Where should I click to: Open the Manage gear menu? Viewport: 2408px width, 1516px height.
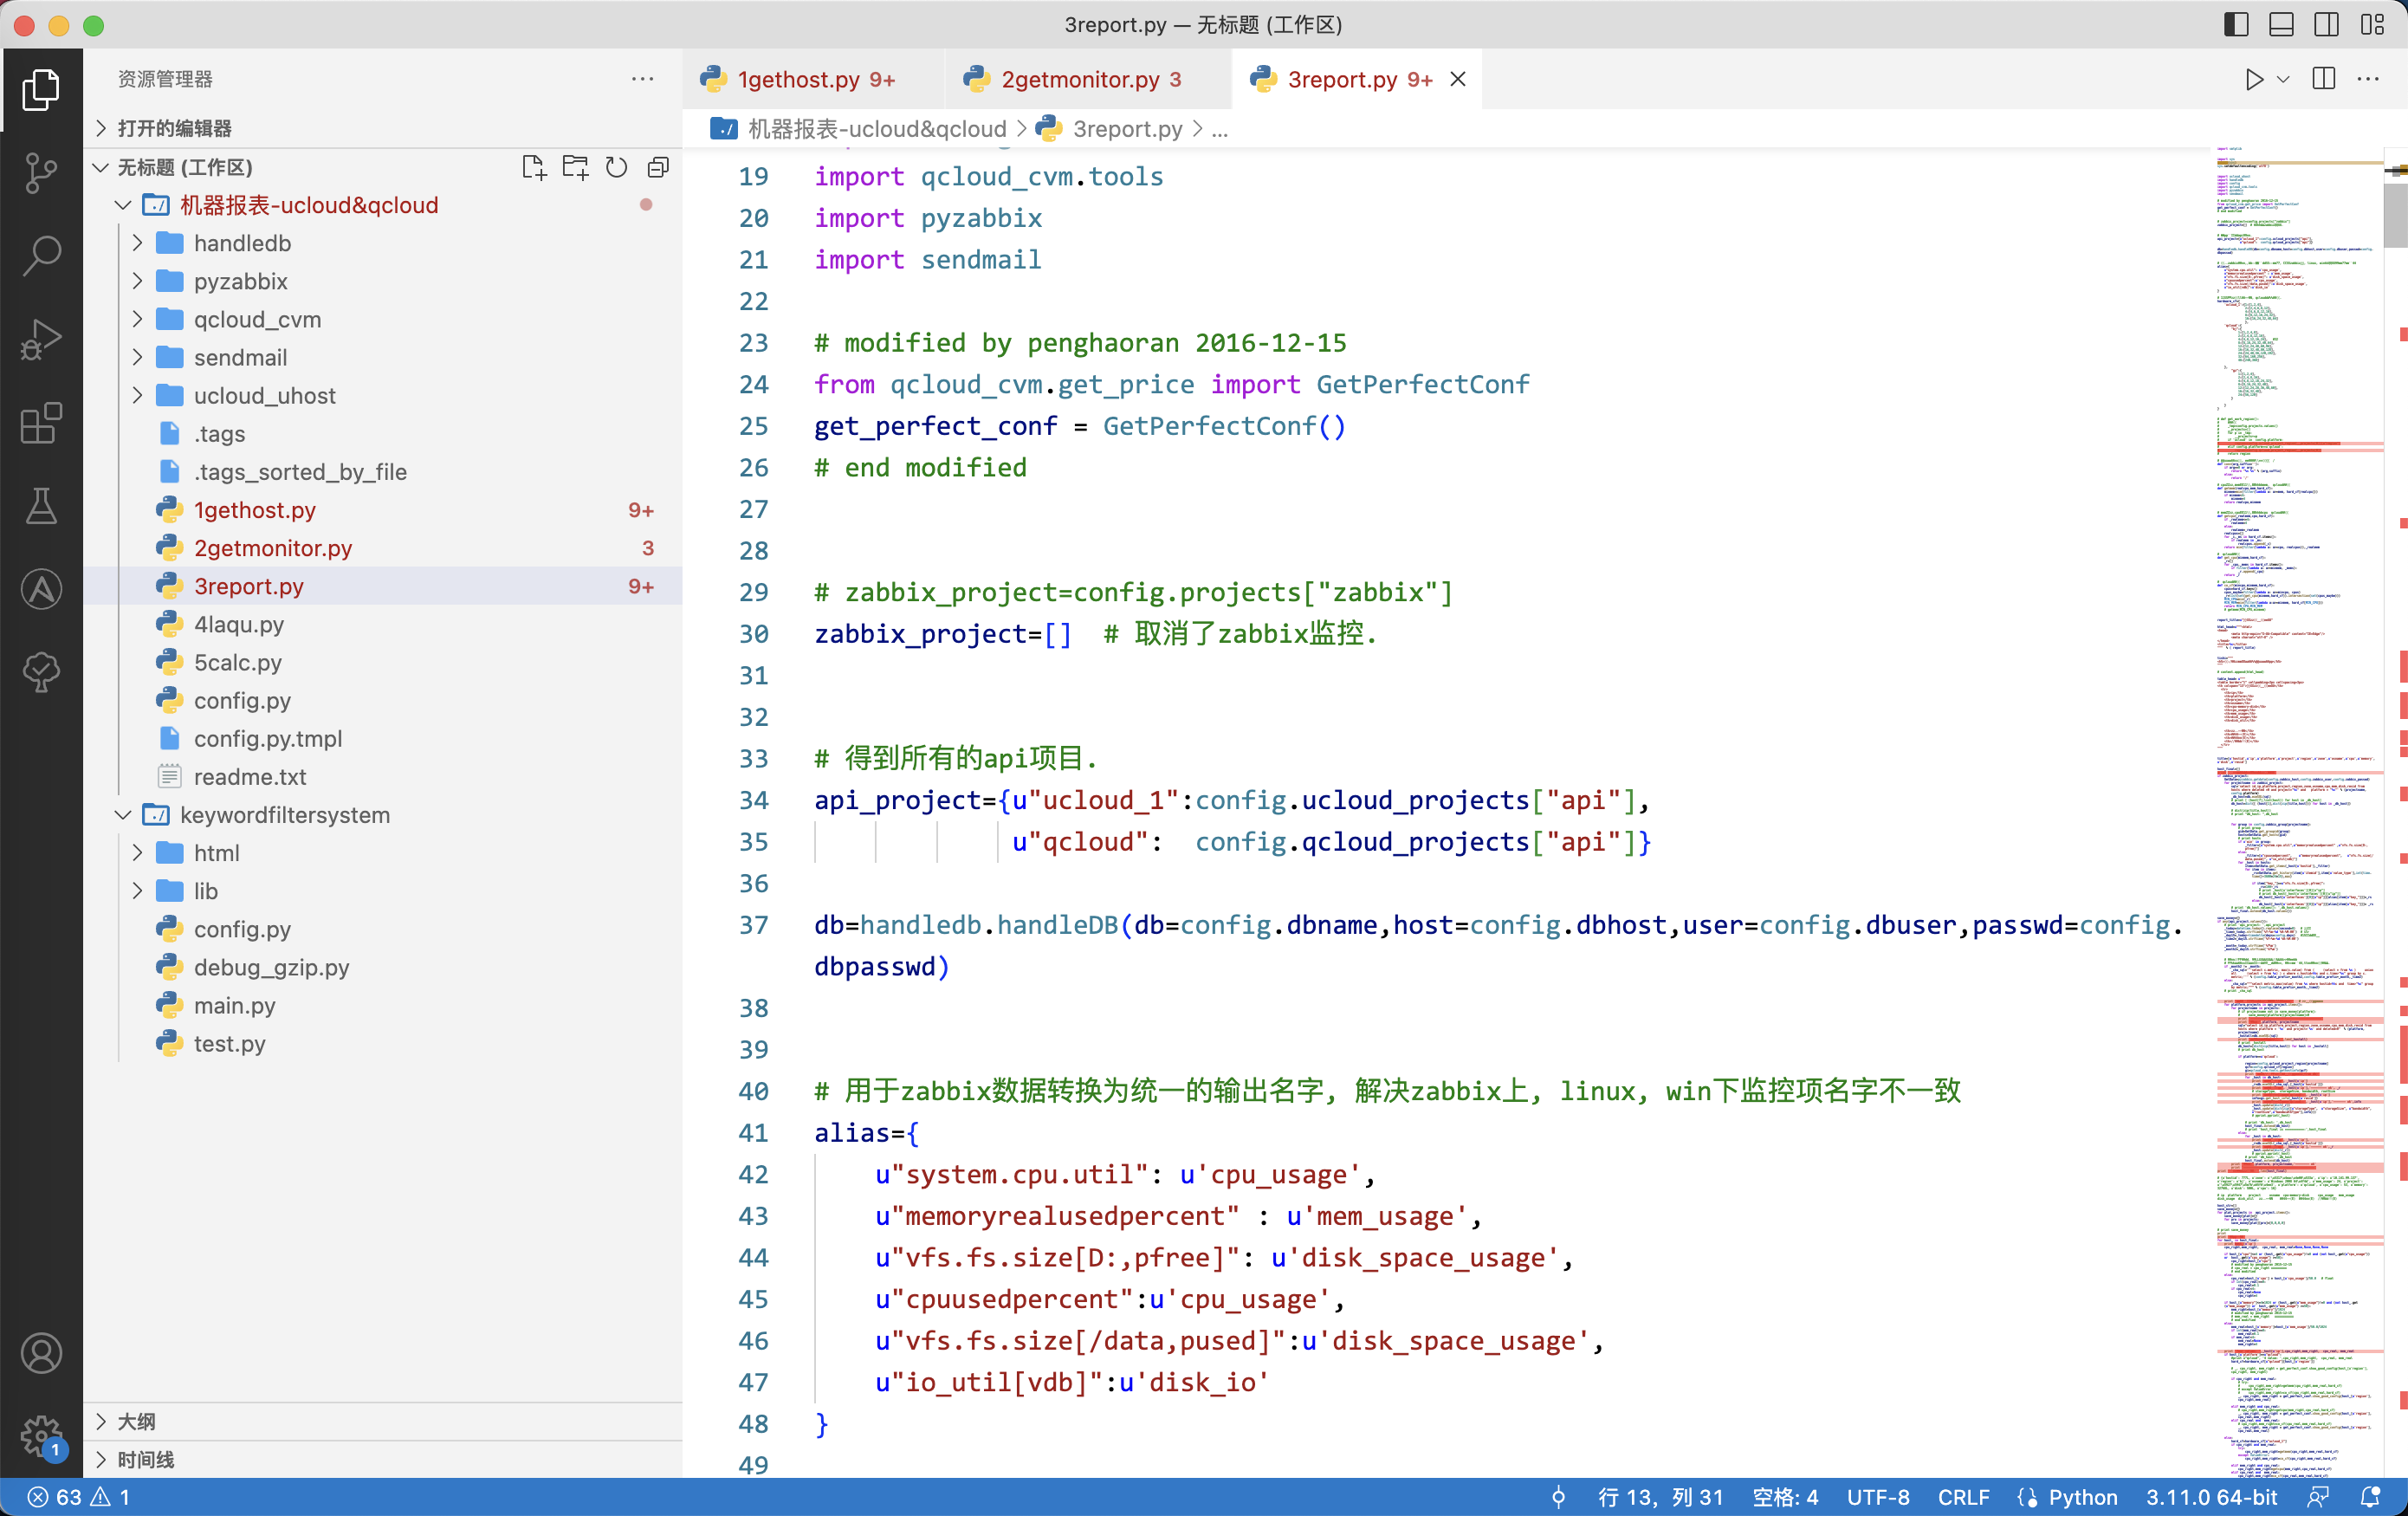click(41, 1436)
